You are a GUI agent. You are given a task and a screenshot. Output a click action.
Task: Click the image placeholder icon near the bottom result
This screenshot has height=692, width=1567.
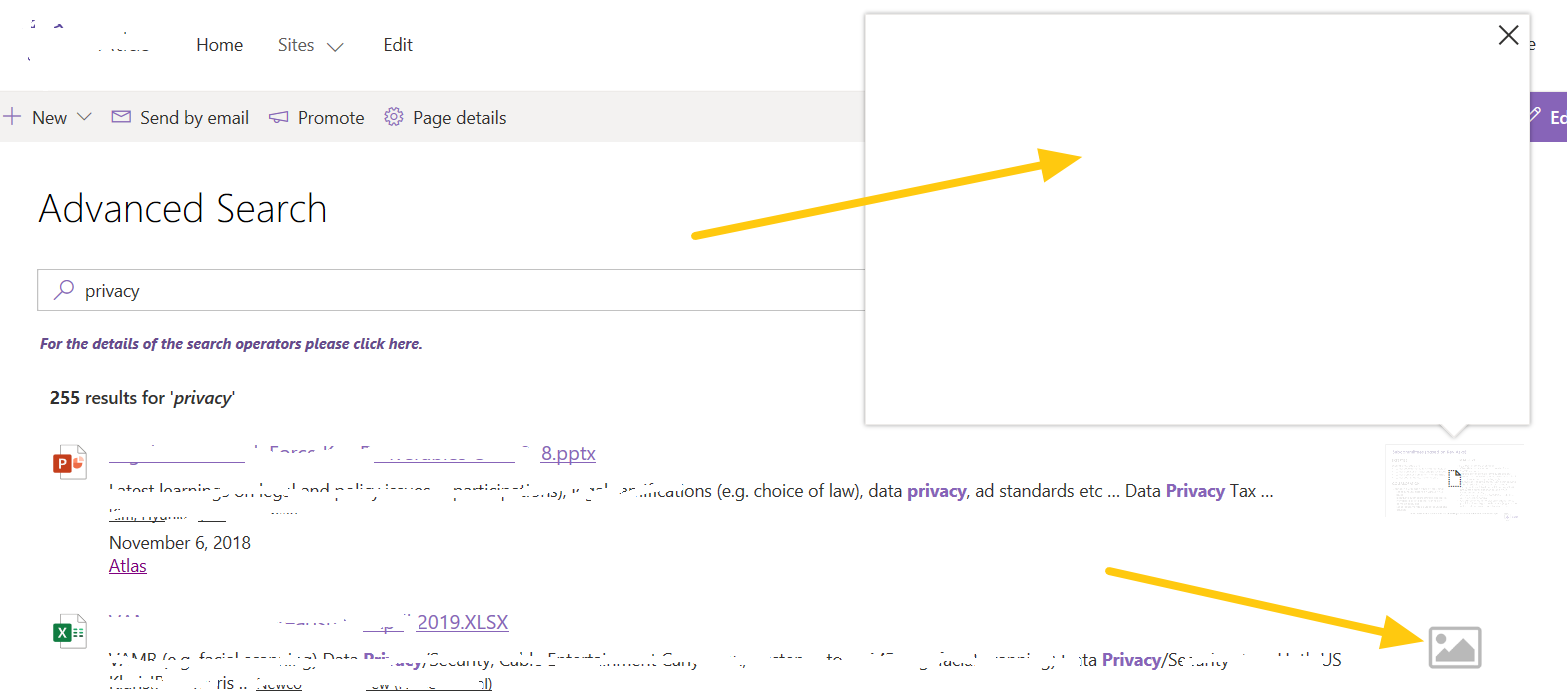[x=1455, y=648]
